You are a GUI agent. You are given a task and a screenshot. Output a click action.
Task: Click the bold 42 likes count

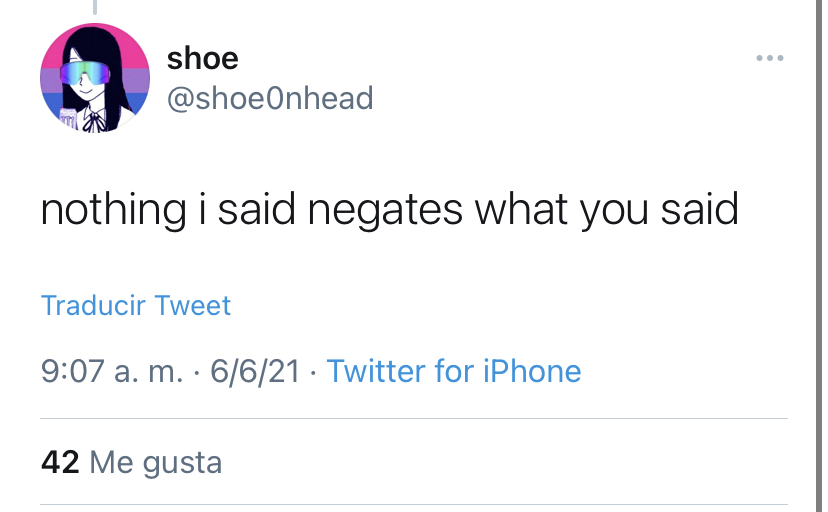tap(60, 462)
